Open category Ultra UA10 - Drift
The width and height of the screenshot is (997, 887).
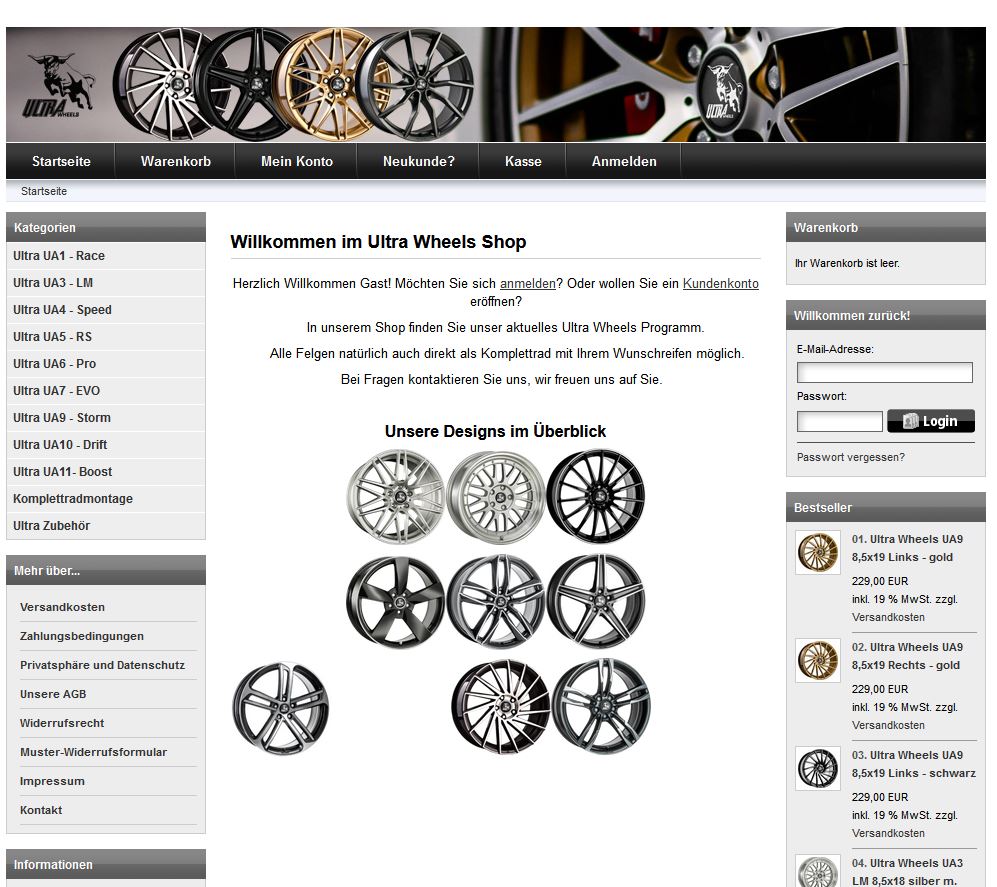(x=106, y=444)
